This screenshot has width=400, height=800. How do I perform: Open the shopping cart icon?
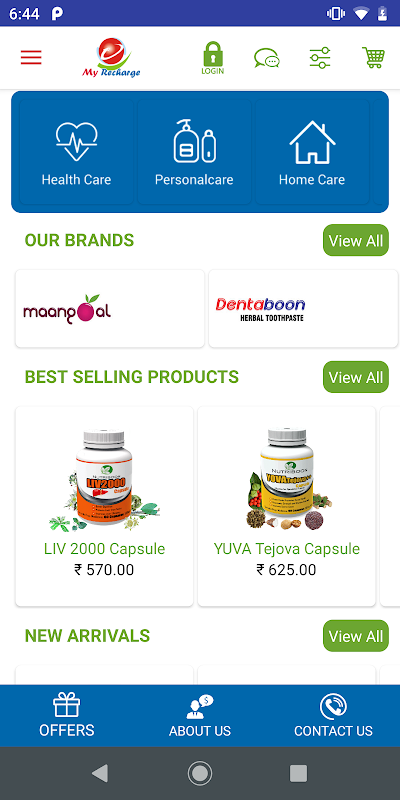[373, 58]
